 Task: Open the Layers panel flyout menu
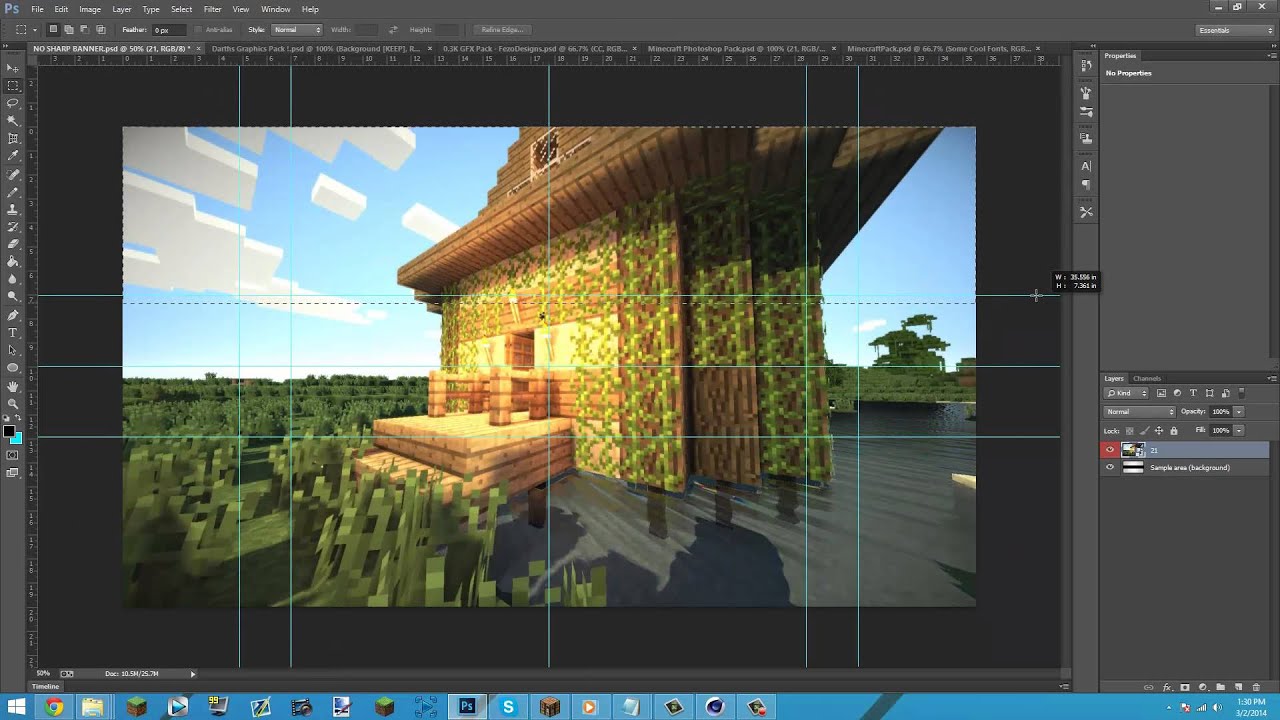(1272, 379)
